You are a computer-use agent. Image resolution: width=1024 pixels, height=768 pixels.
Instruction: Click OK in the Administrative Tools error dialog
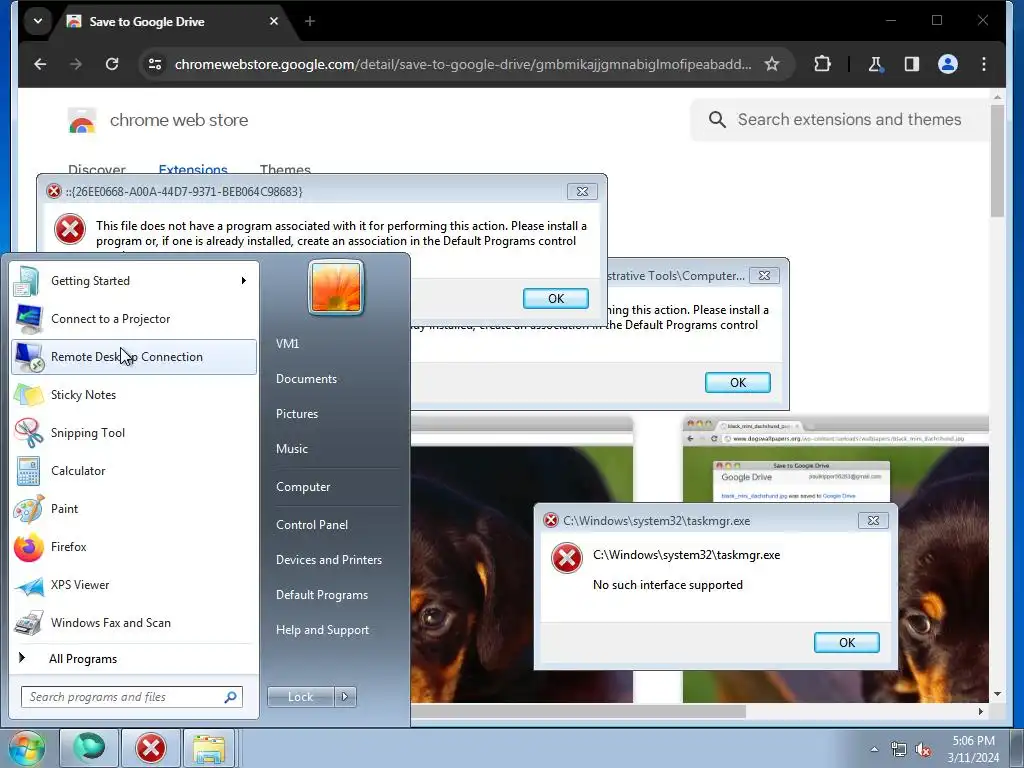pyautogui.click(x=737, y=383)
